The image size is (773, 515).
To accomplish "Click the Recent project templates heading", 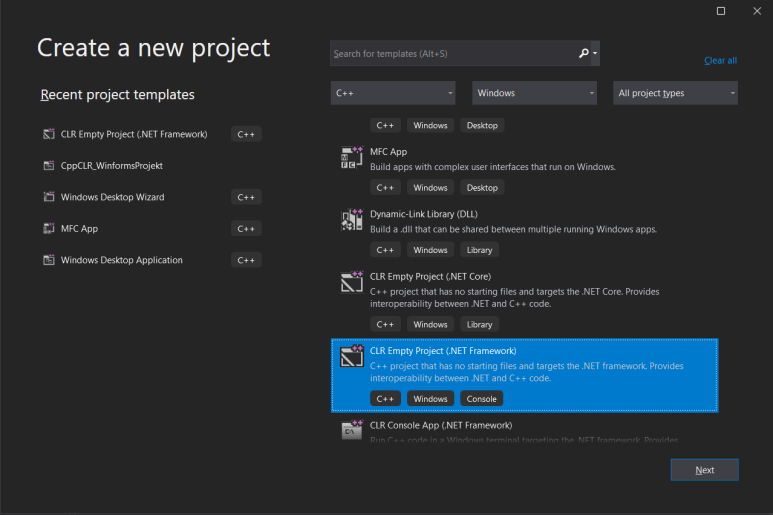I will point(117,95).
